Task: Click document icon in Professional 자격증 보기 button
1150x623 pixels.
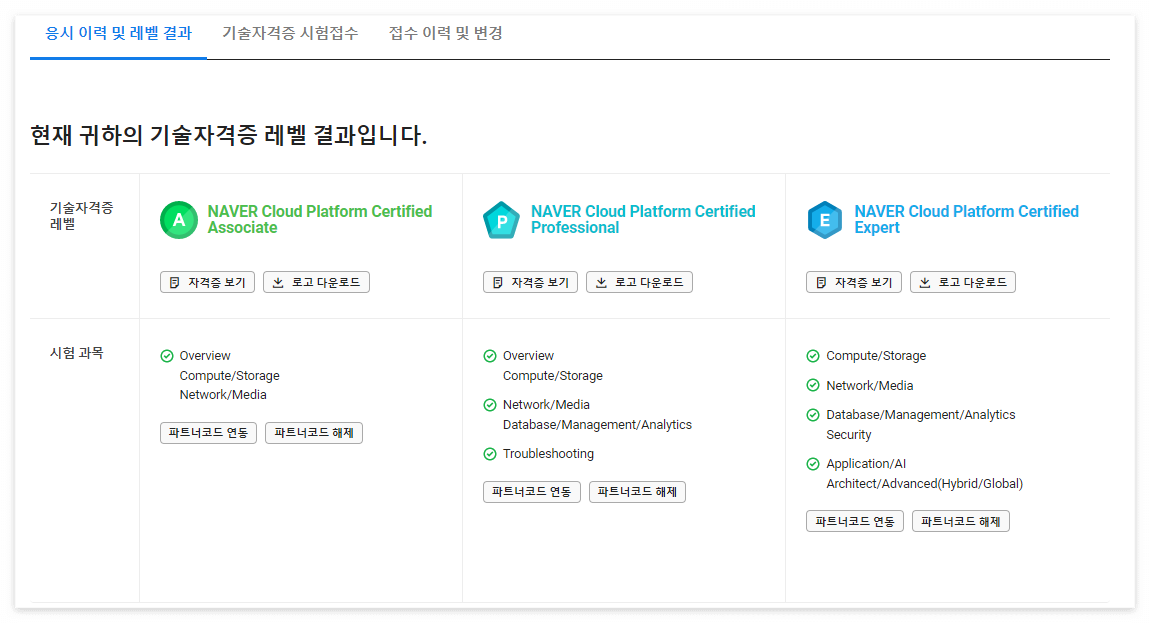Action: pyautogui.click(x=497, y=283)
